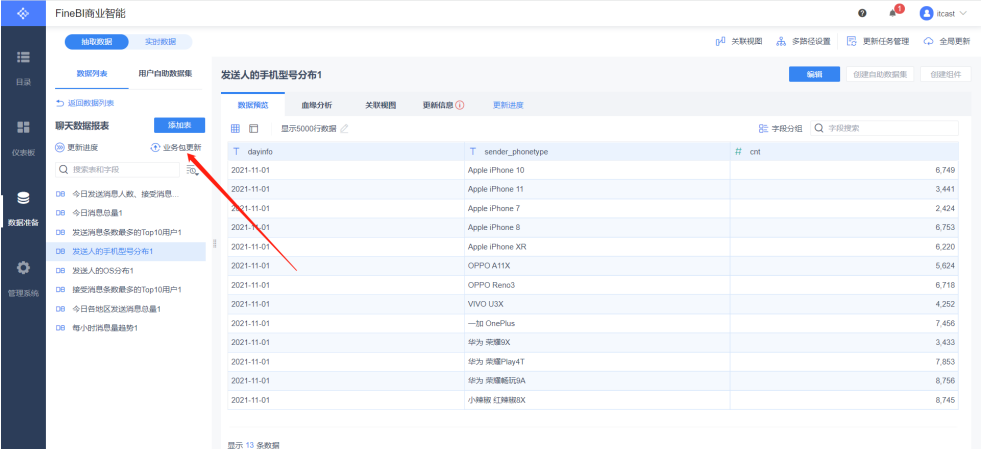Image resolution: width=982 pixels, height=449 pixels.
Task: Click pencil icon beside 显示5000行数据
Action: point(344,128)
